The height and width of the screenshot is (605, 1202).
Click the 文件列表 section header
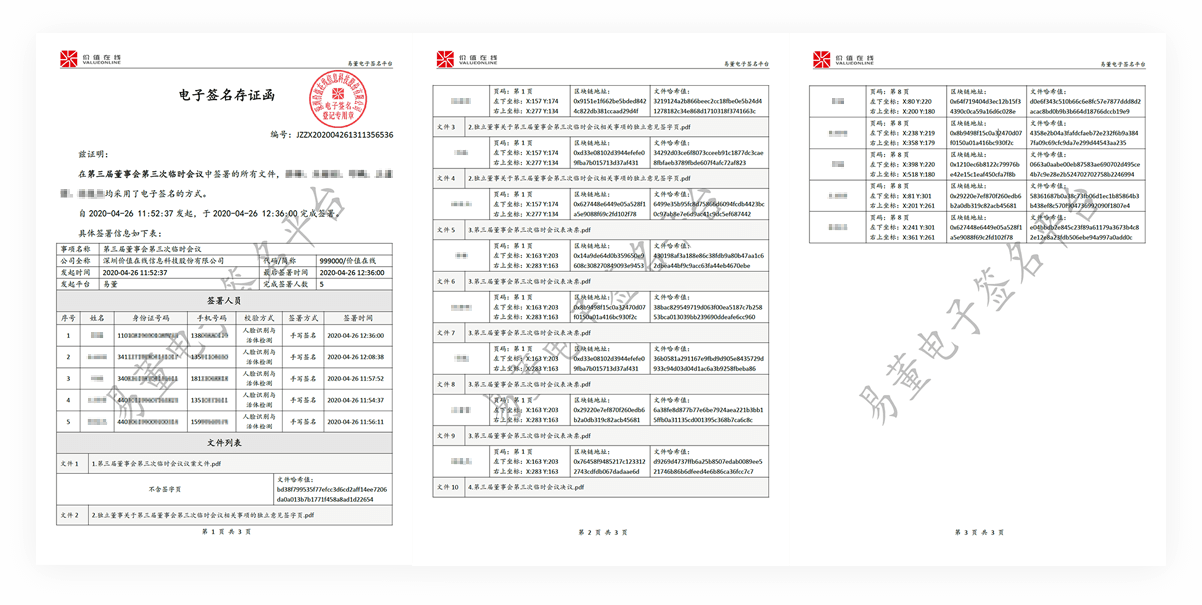point(223,441)
